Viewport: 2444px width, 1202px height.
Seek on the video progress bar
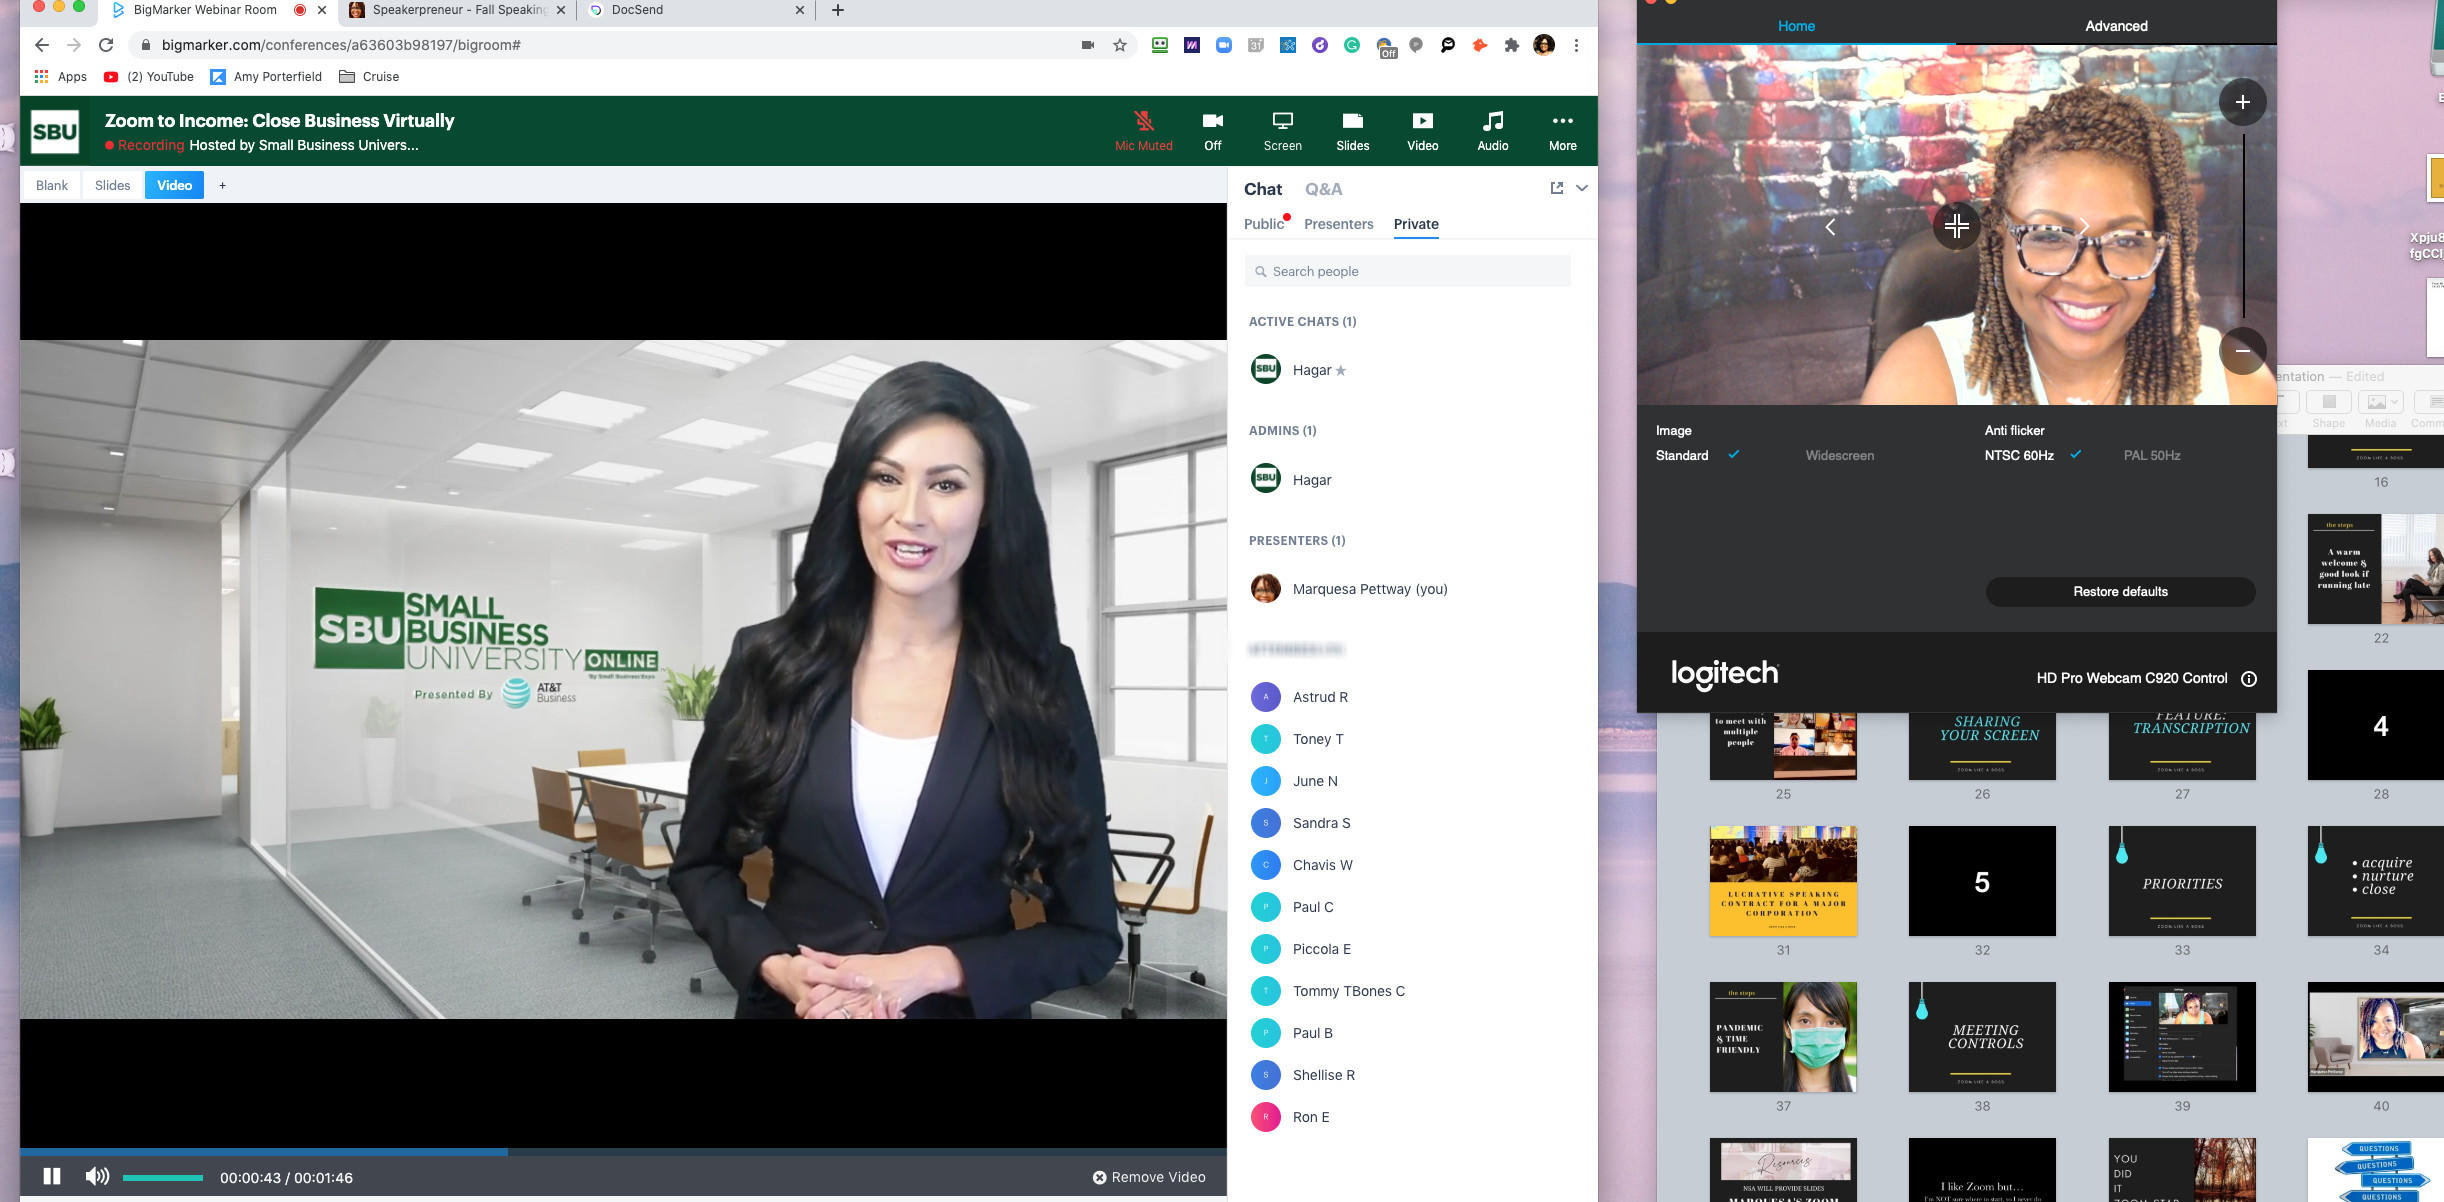point(623,1152)
